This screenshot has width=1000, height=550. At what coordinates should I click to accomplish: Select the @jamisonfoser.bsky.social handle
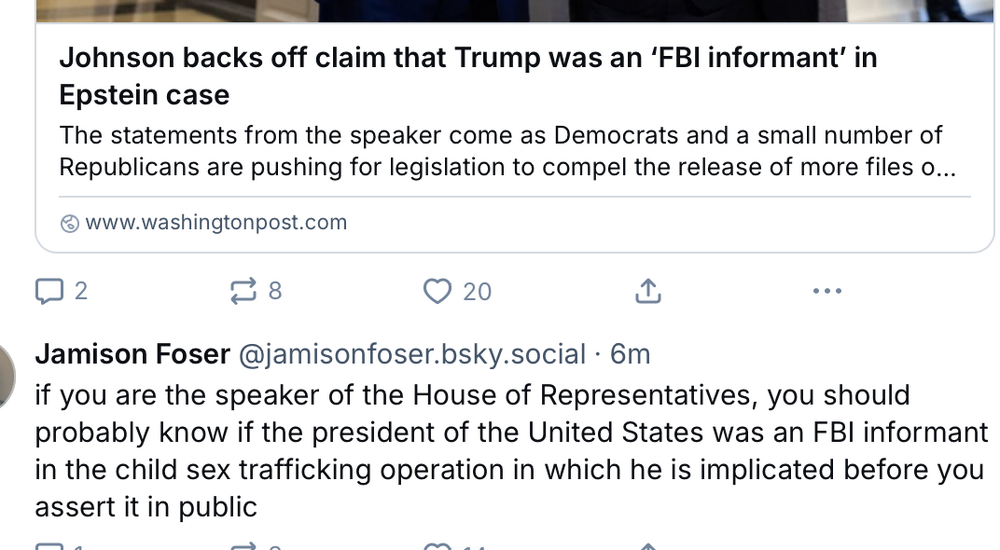coord(412,354)
